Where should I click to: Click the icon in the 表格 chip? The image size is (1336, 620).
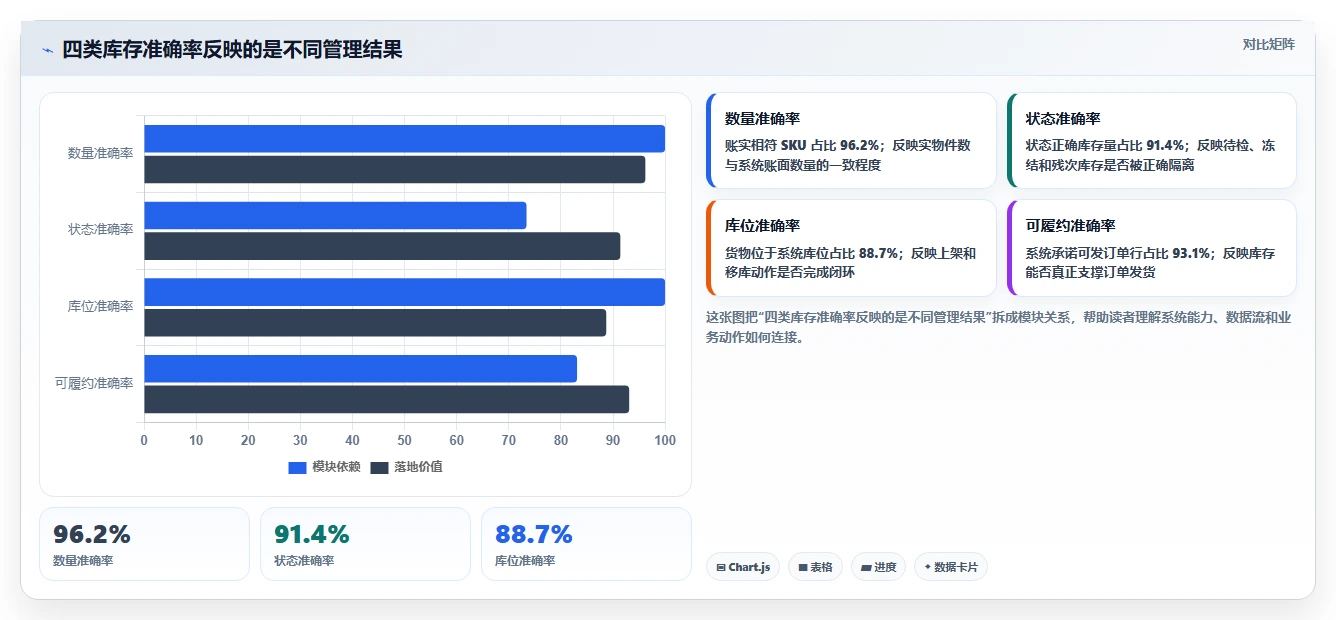802,567
